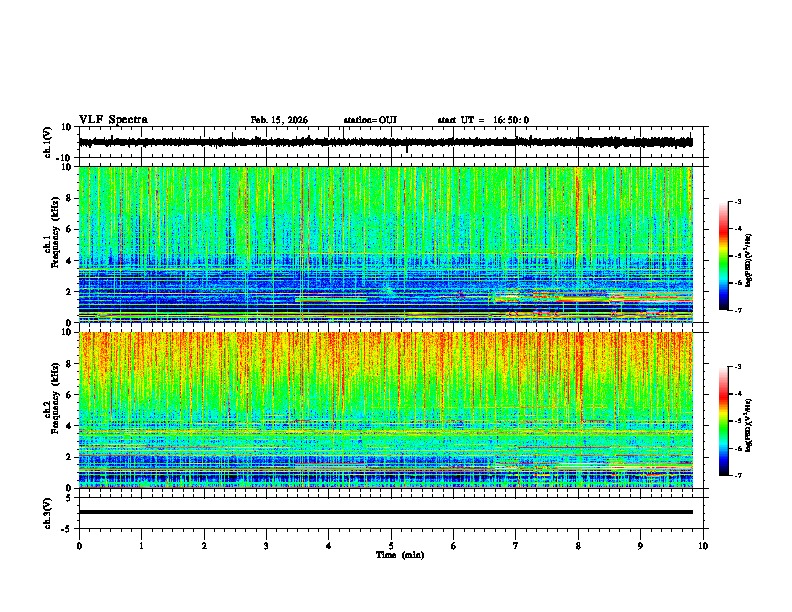
Task: Click the ch.1 voltage waveform trace
Action: (385, 142)
